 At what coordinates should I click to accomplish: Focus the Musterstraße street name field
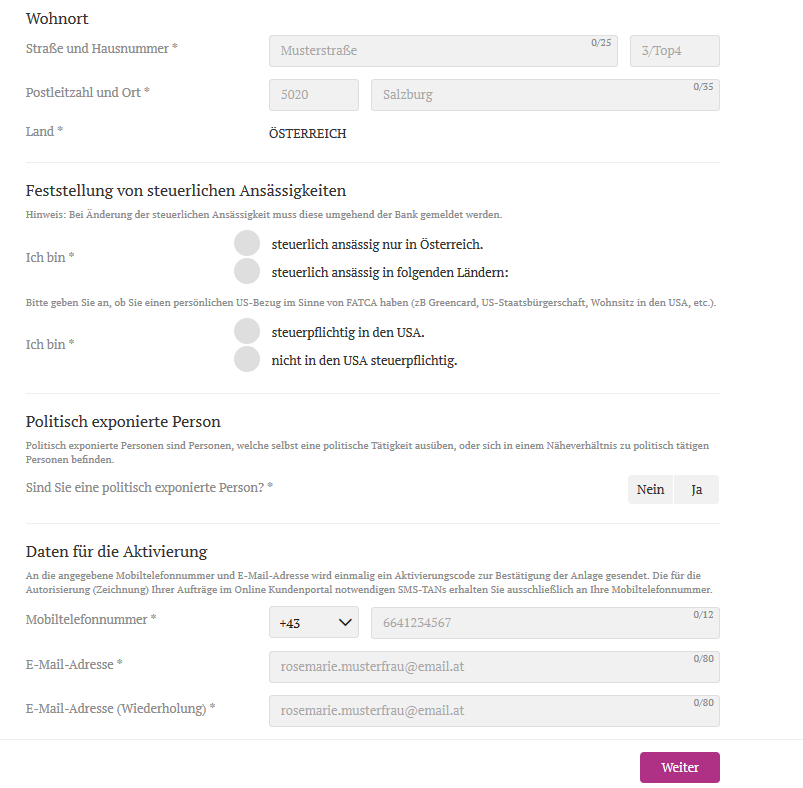click(x=442, y=51)
